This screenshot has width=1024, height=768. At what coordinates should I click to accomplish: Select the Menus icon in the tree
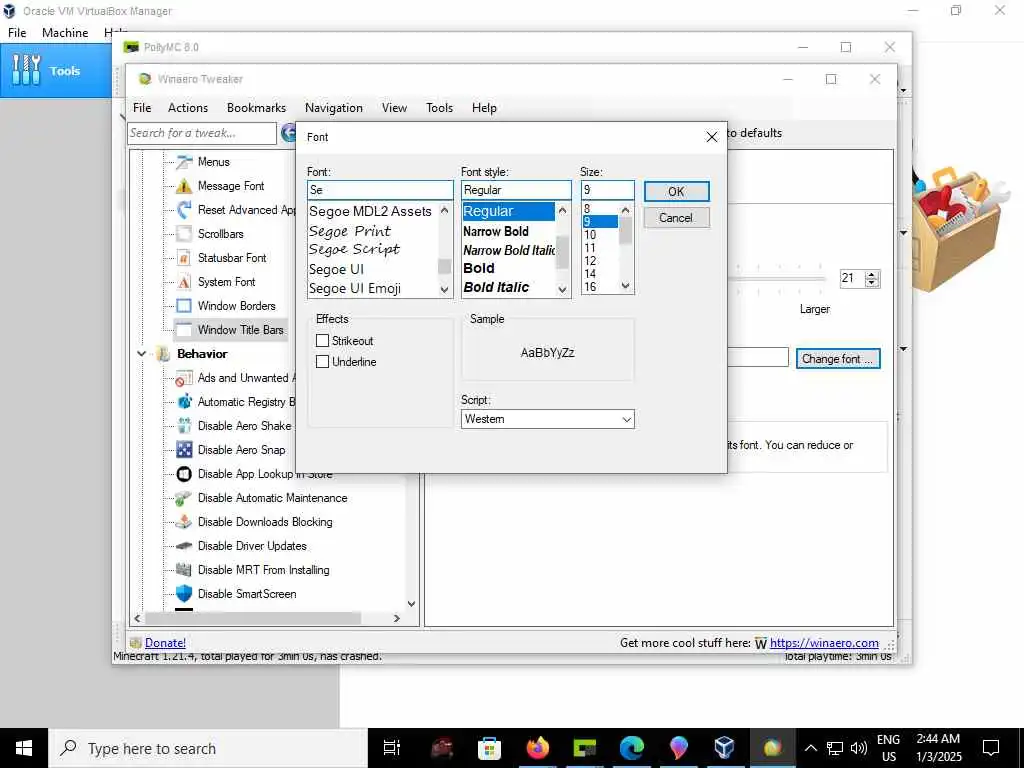tap(184, 162)
